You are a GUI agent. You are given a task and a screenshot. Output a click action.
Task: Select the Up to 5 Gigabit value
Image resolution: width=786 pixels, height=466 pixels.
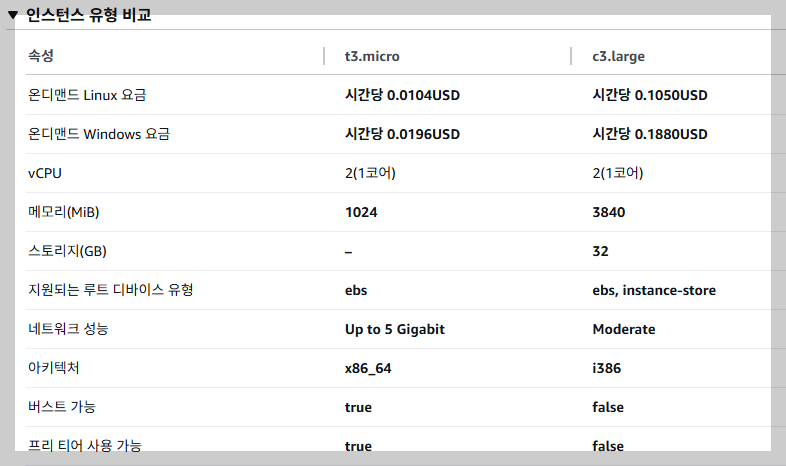[x=395, y=330]
